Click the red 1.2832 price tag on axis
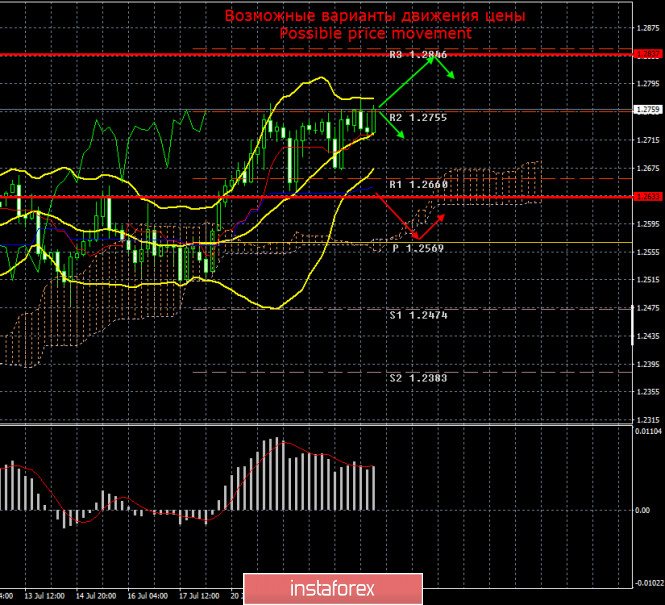The width and height of the screenshot is (665, 605). point(647,54)
